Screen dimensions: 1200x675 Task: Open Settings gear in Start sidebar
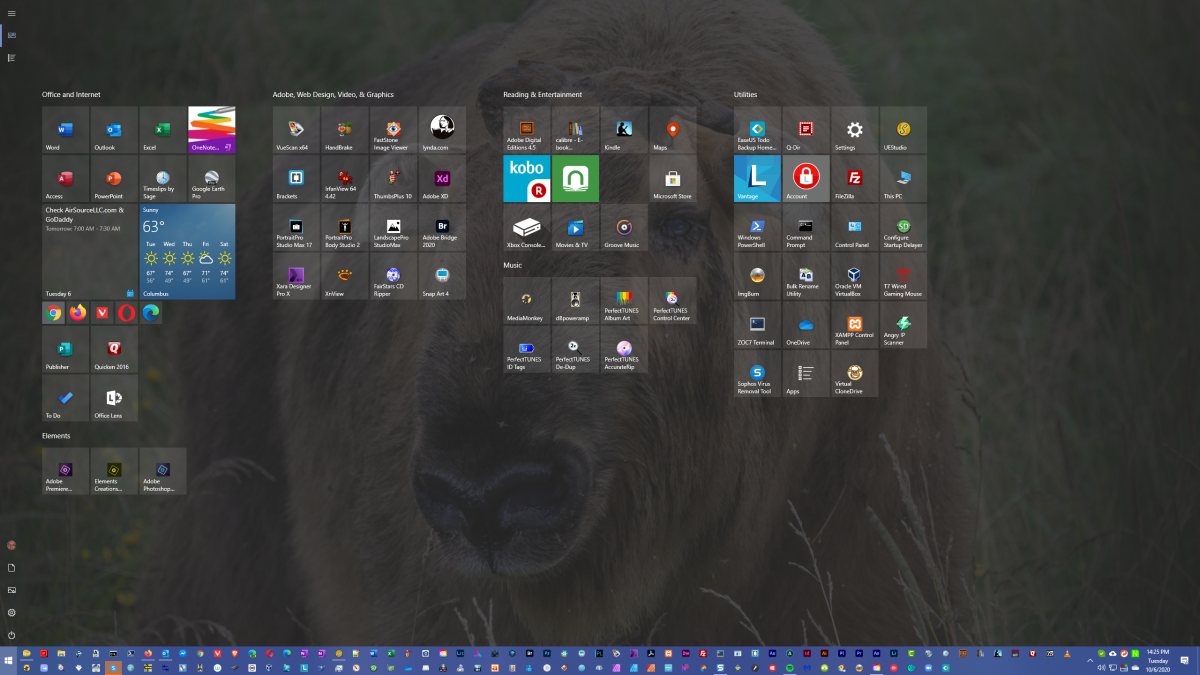pyautogui.click(x=11, y=612)
